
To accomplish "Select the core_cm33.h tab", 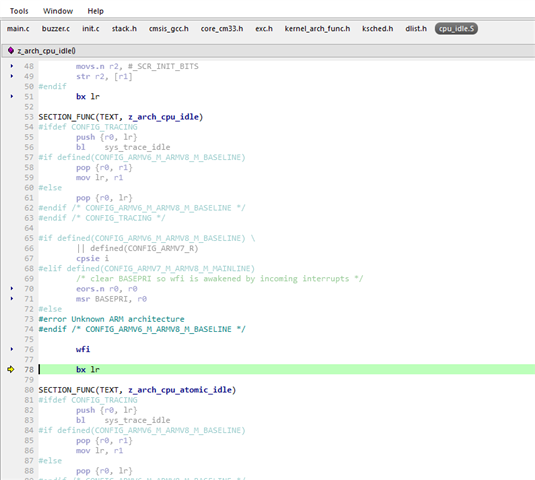I will coord(222,29).
